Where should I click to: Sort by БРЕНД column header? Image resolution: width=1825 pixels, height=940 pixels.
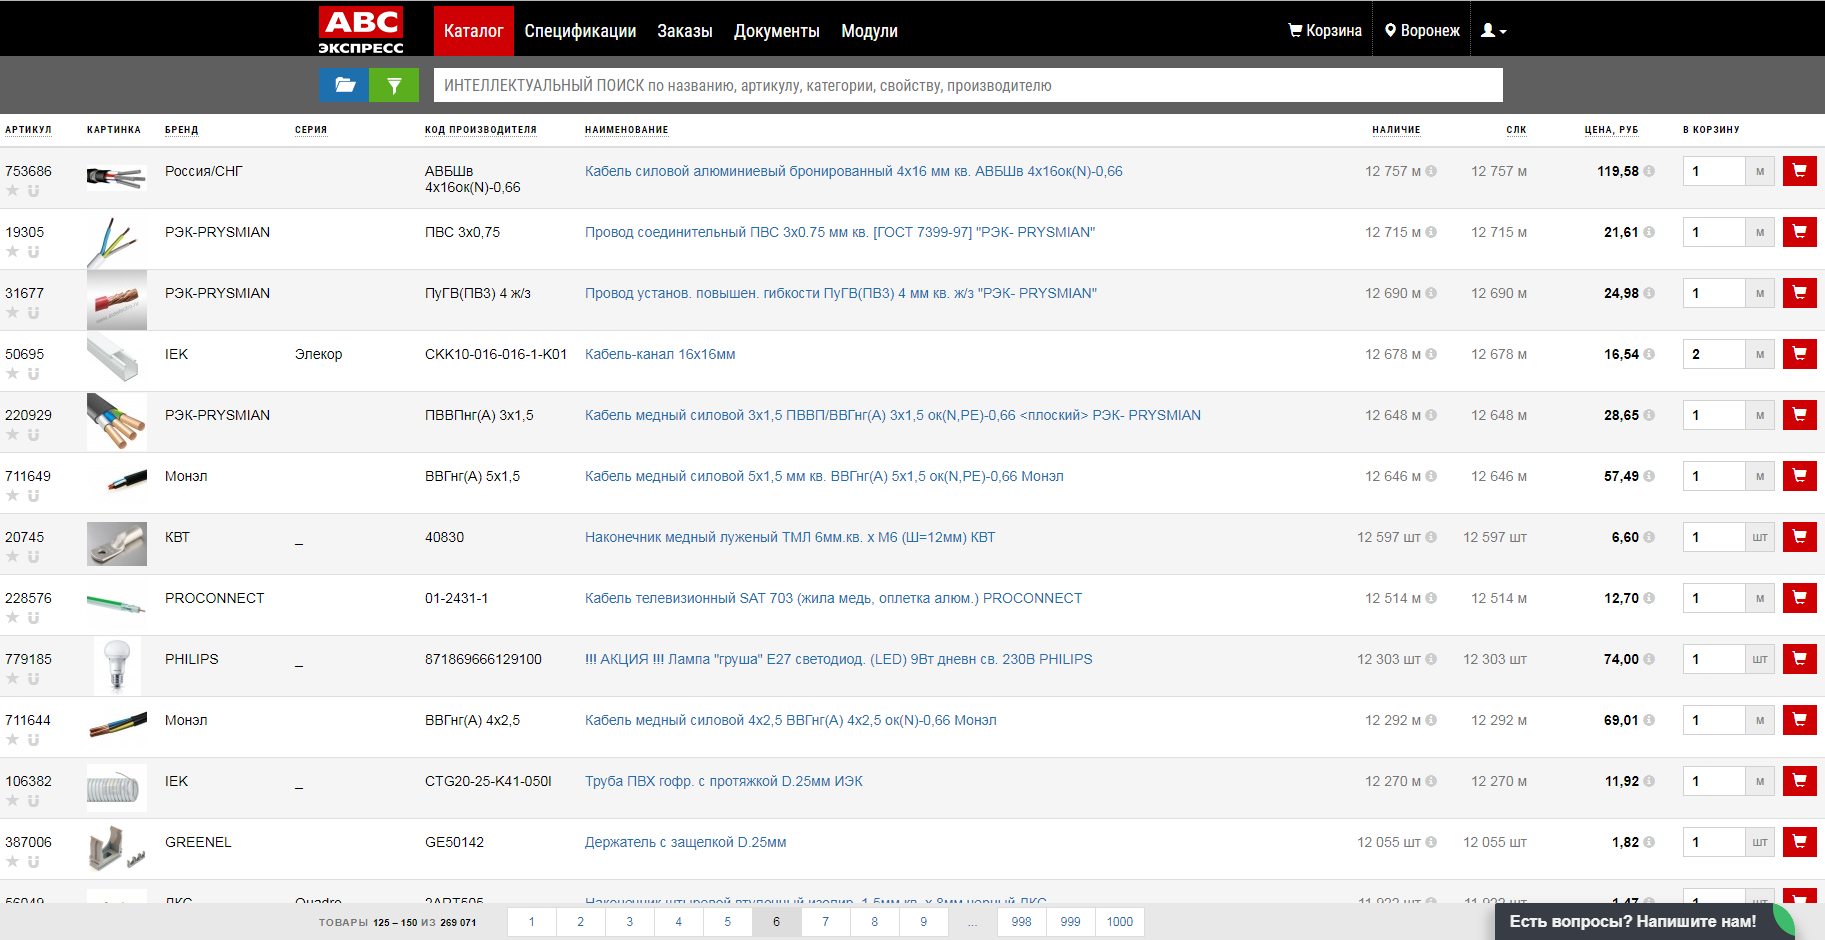coord(181,130)
